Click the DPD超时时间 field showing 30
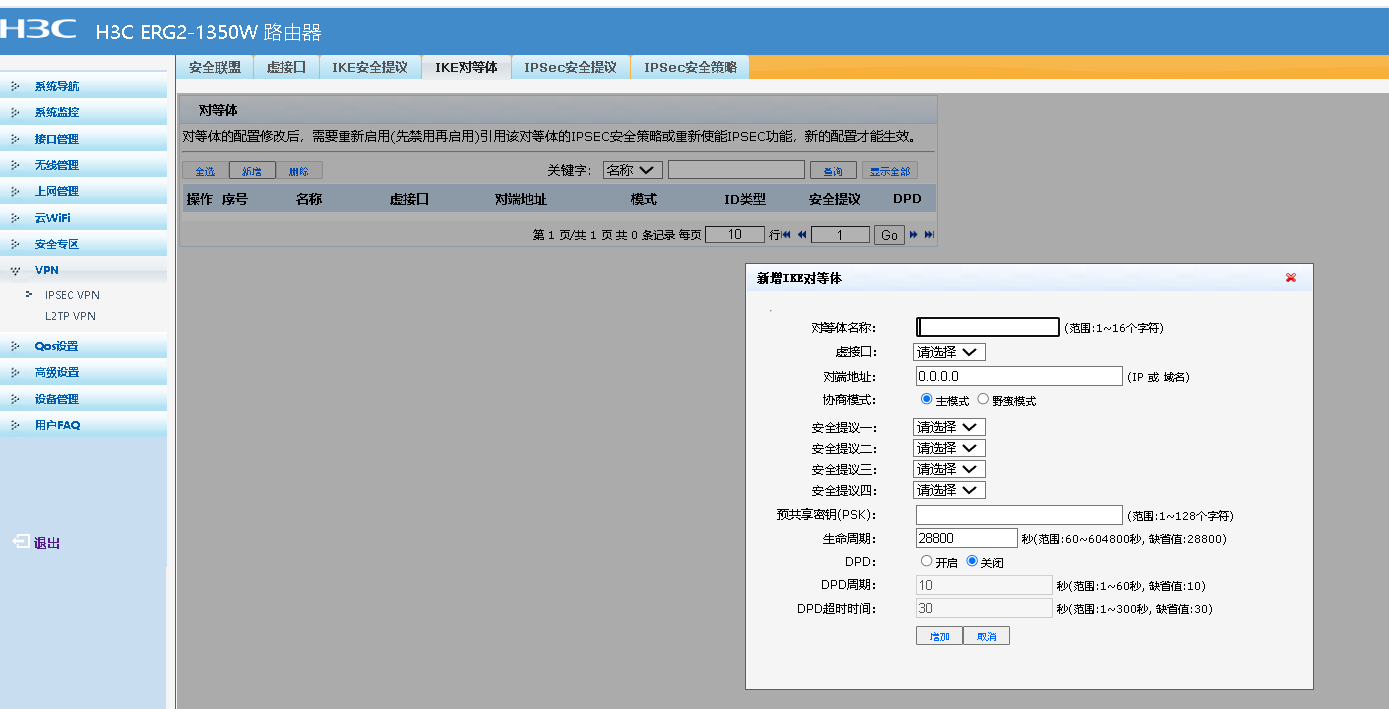The width and height of the screenshot is (1389, 709). coord(984,608)
